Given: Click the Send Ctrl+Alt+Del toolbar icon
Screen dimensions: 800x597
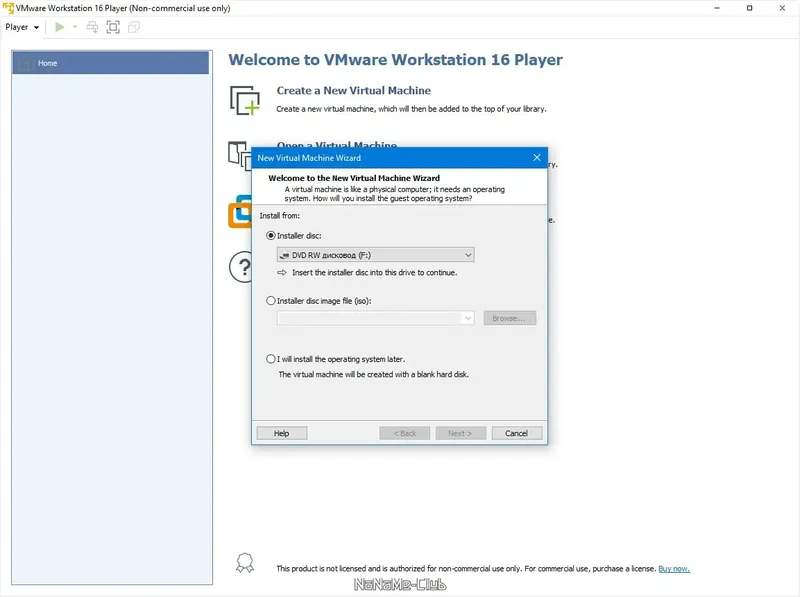Looking at the screenshot, I should 92,27.
